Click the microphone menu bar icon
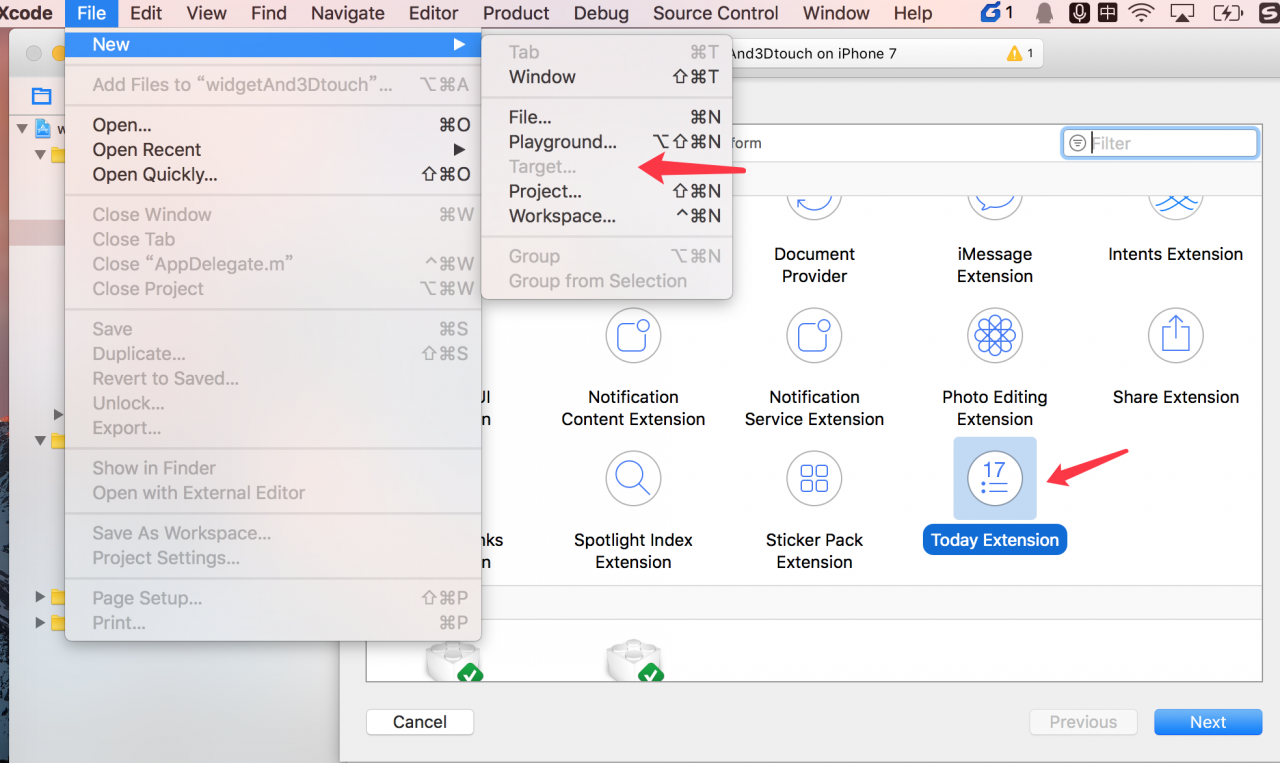Image resolution: width=1280 pixels, height=763 pixels. (1079, 13)
